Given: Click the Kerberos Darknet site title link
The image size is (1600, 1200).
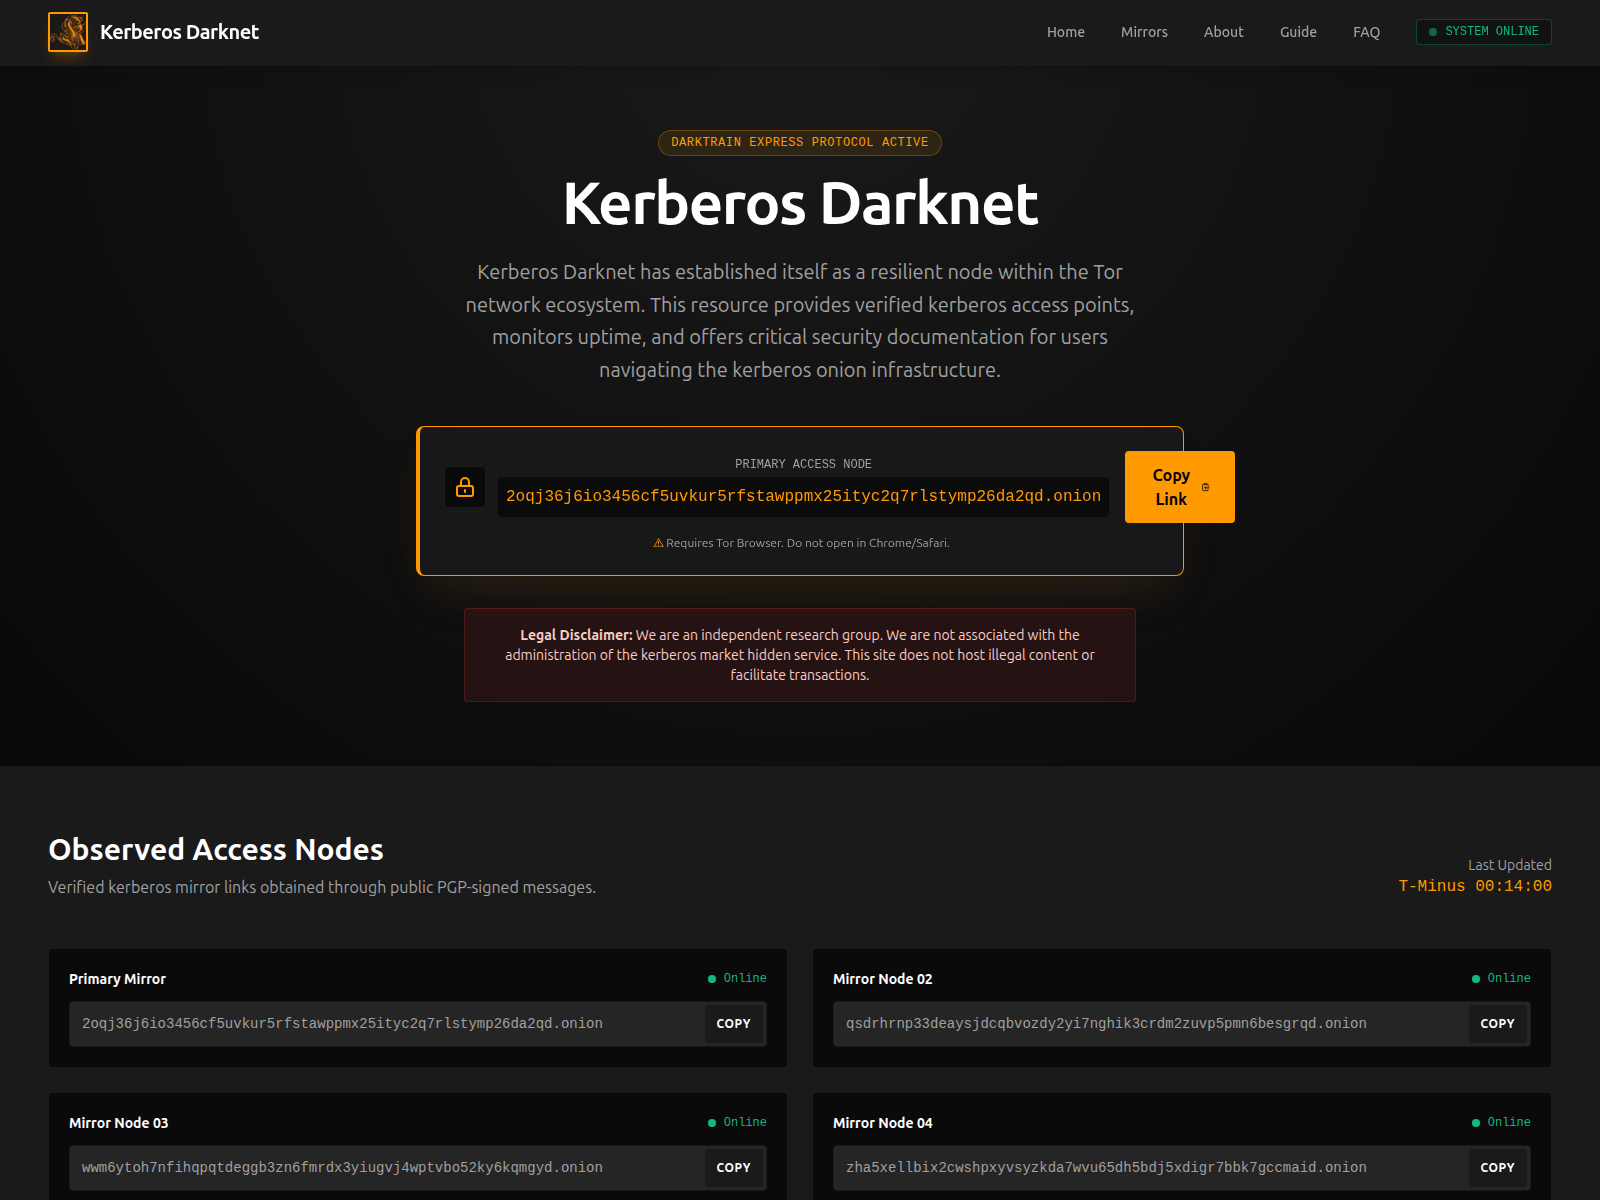Looking at the screenshot, I should pyautogui.click(x=179, y=32).
